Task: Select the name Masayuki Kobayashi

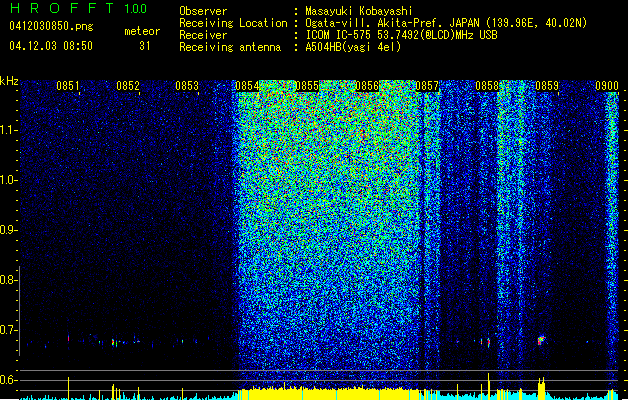Action: (359, 11)
